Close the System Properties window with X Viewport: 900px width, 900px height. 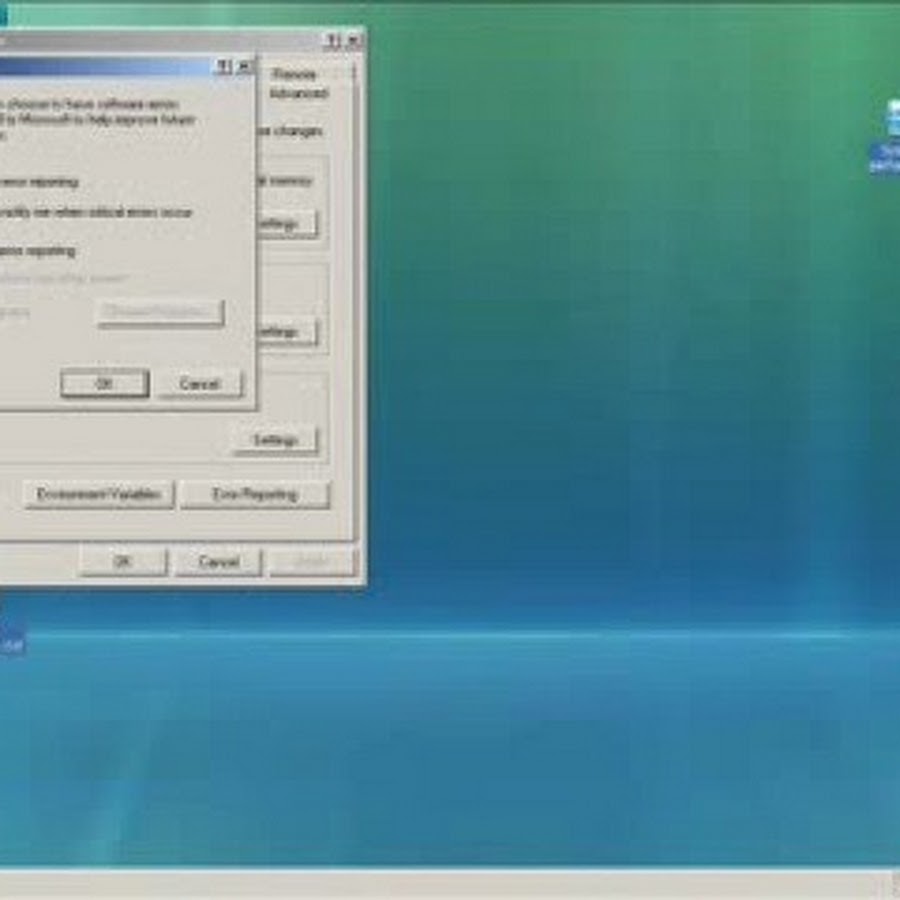353,41
